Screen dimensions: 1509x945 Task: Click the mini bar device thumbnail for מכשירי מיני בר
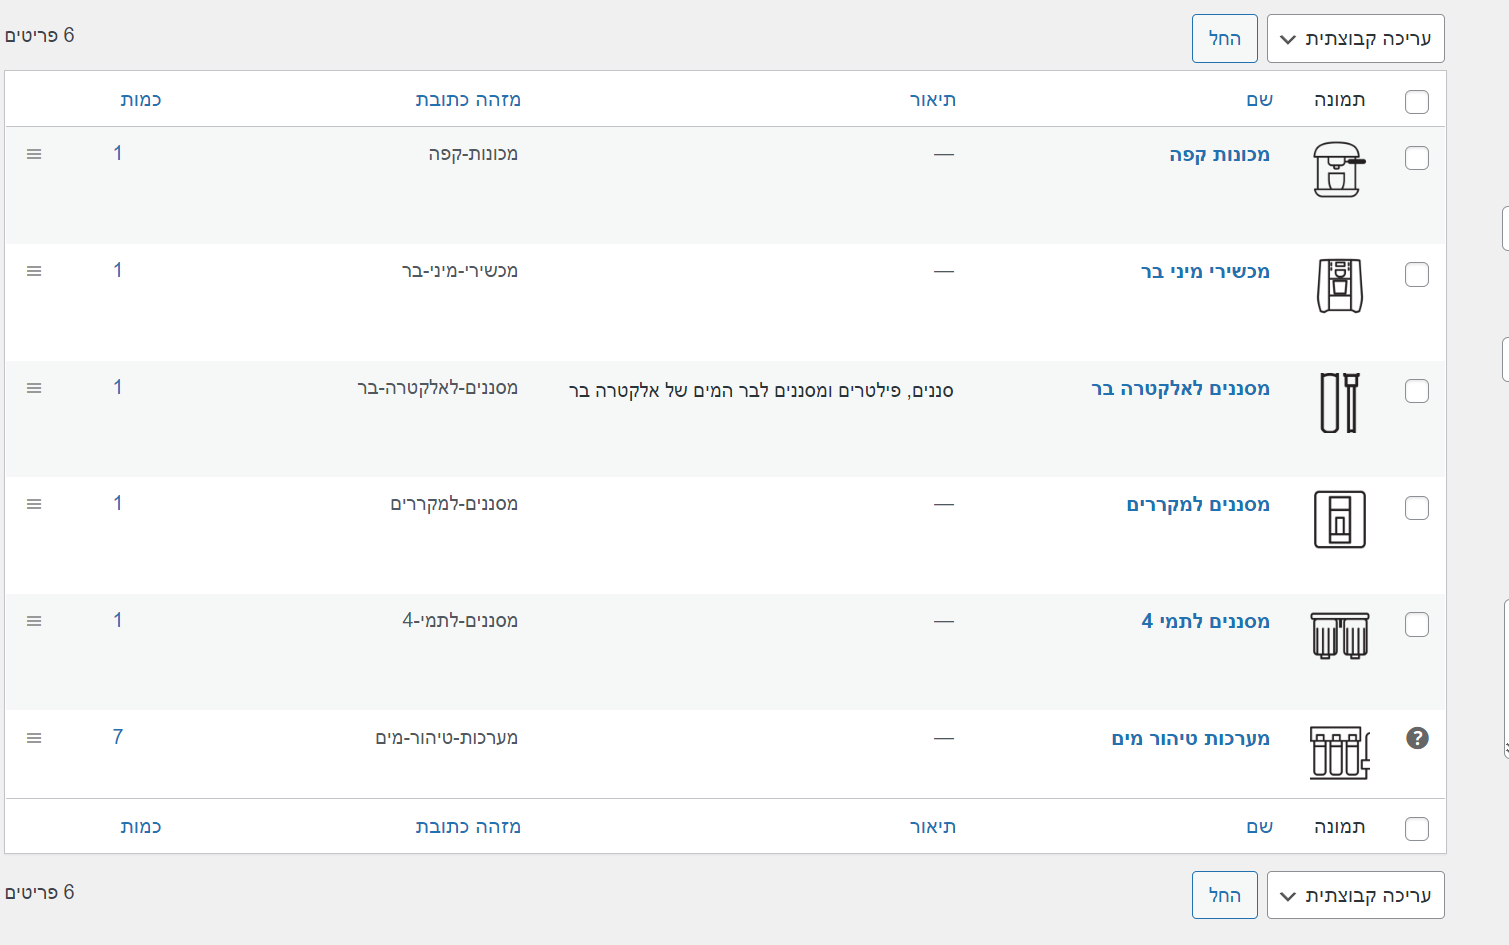click(x=1339, y=286)
